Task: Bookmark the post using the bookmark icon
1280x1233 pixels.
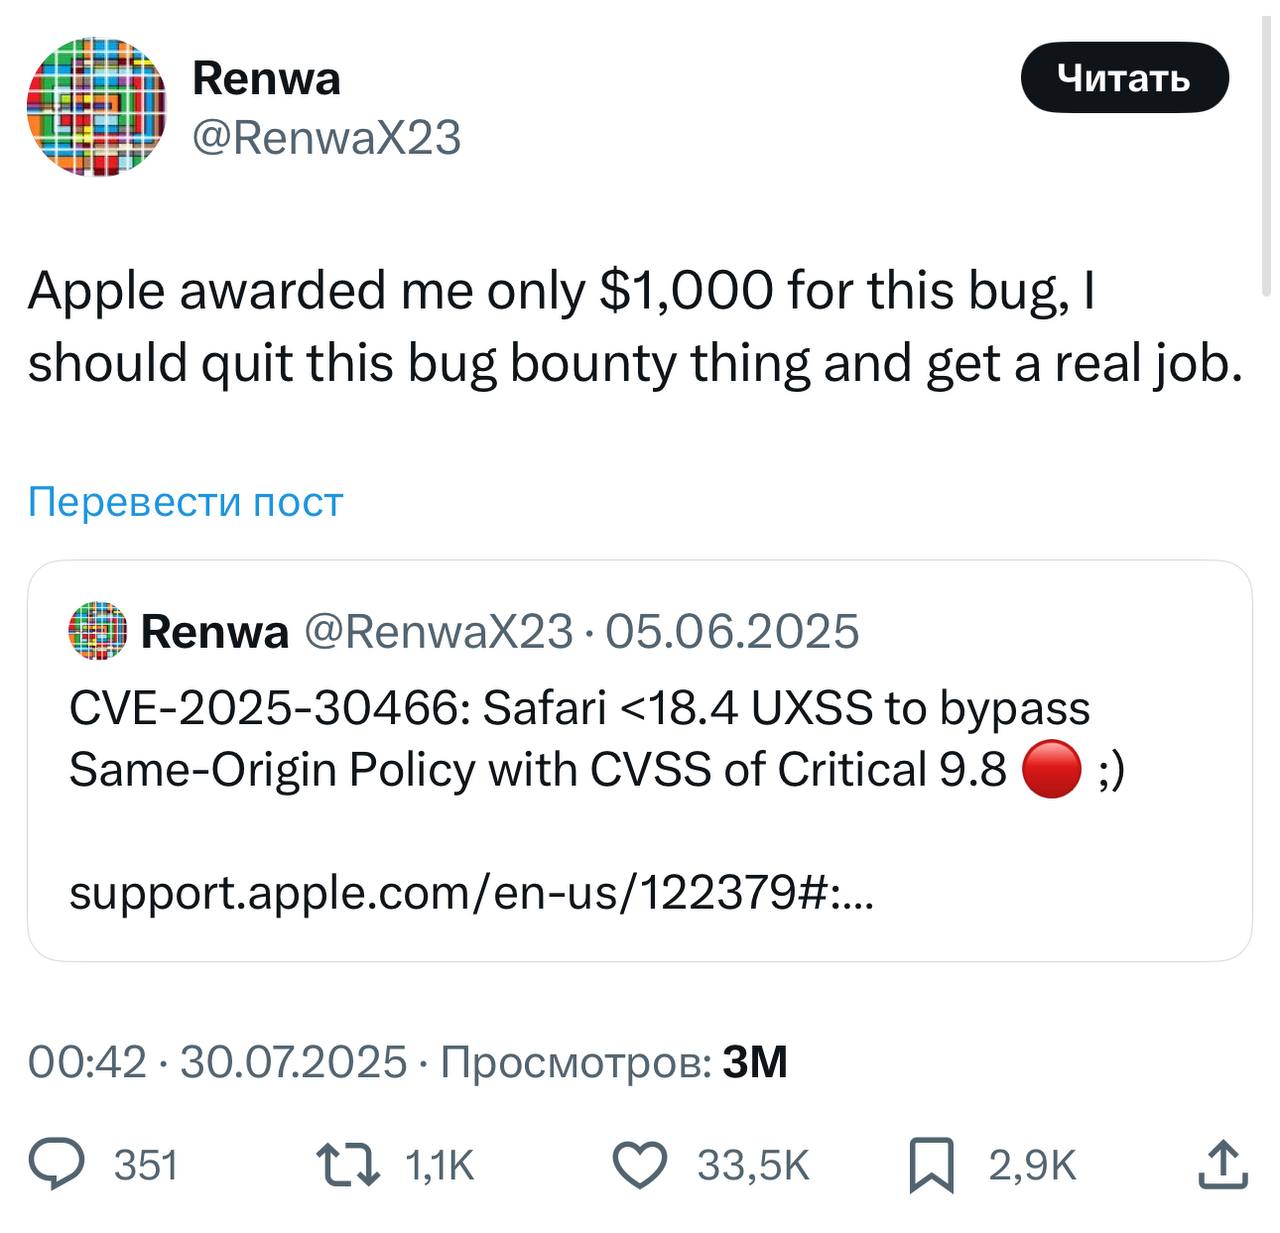Action: pos(934,1162)
